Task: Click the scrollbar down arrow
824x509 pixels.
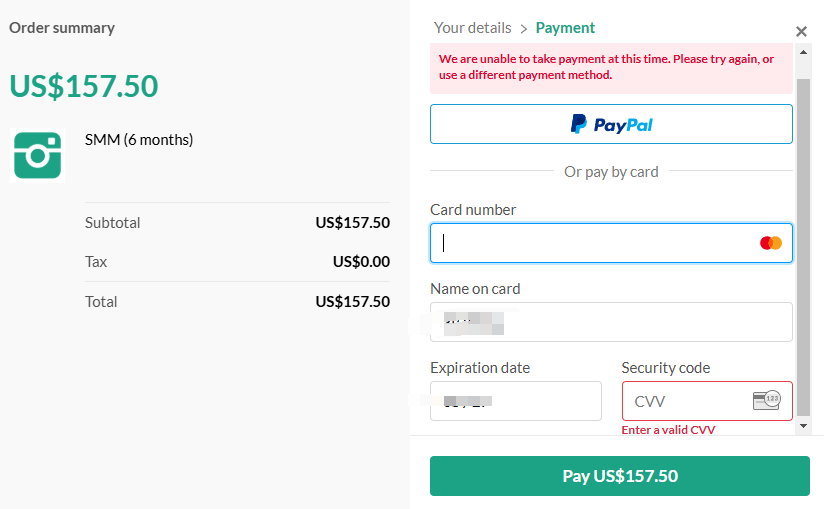Action: tap(803, 425)
